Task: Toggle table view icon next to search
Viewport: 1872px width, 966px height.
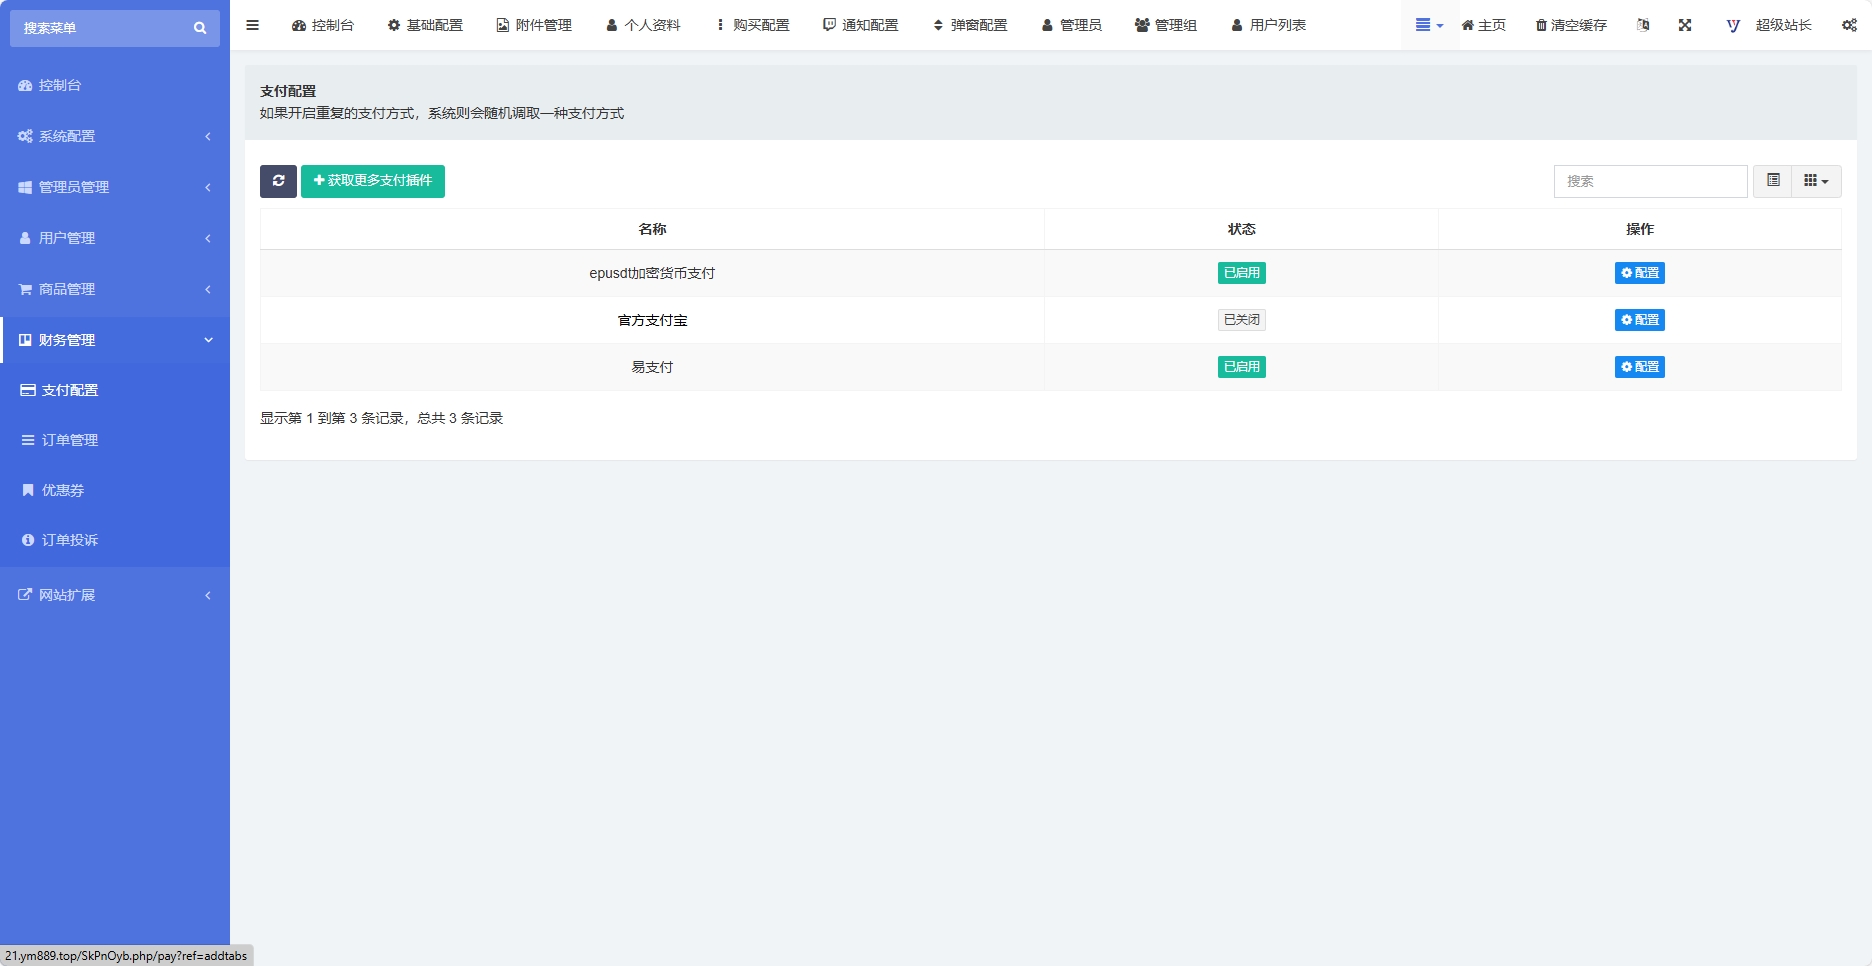Action: point(1773,181)
